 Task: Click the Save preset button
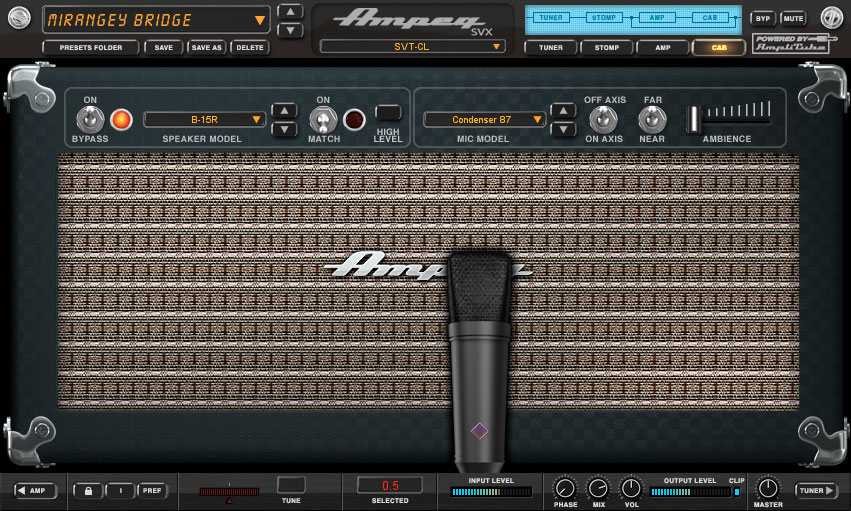pos(163,48)
